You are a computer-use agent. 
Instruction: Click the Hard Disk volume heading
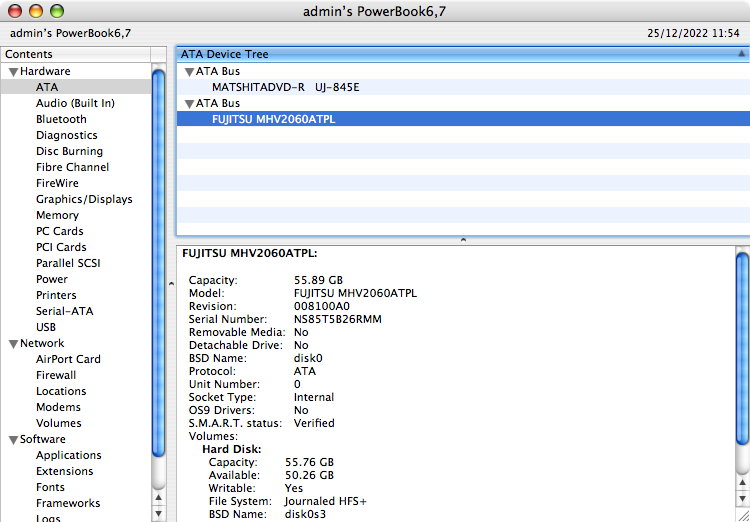[232, 449]
